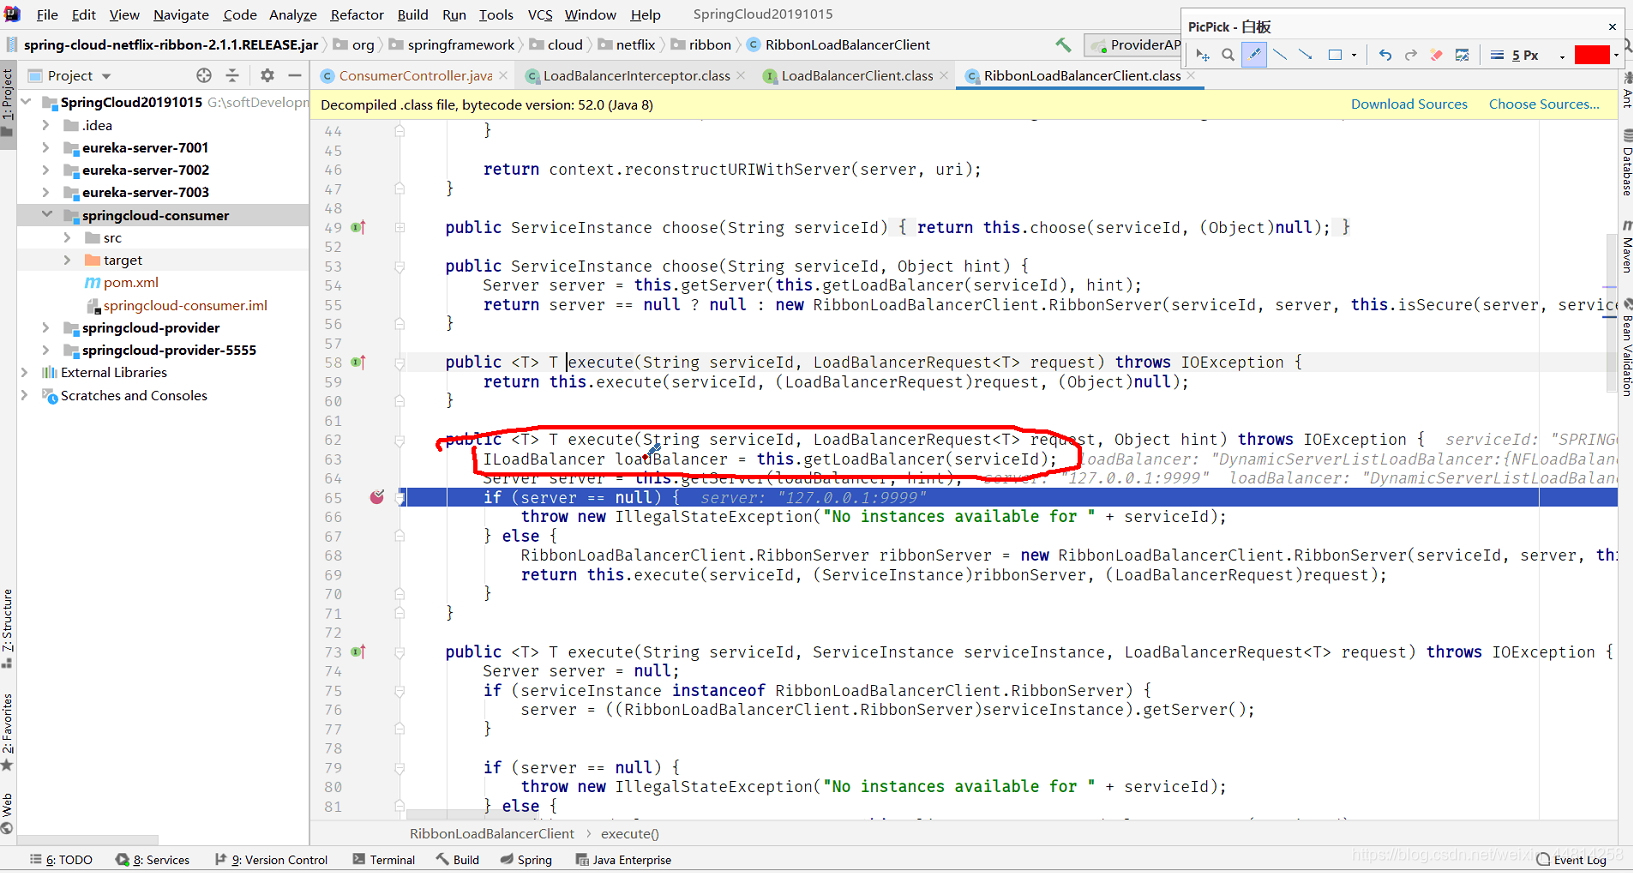Select springcloud-consumer.iml file
1633x873 pixels.
185,305
